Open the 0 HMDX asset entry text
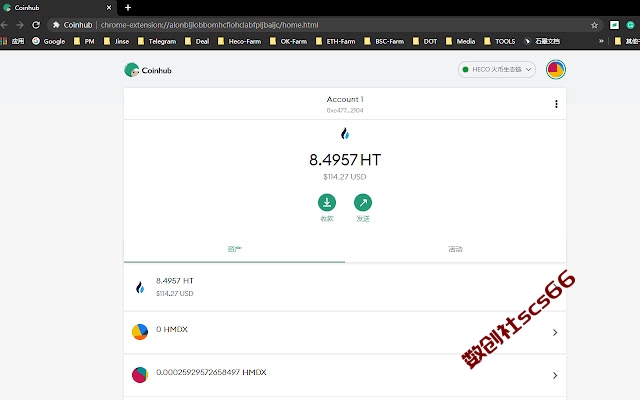The image size is (640, 400). click(172, 329)
